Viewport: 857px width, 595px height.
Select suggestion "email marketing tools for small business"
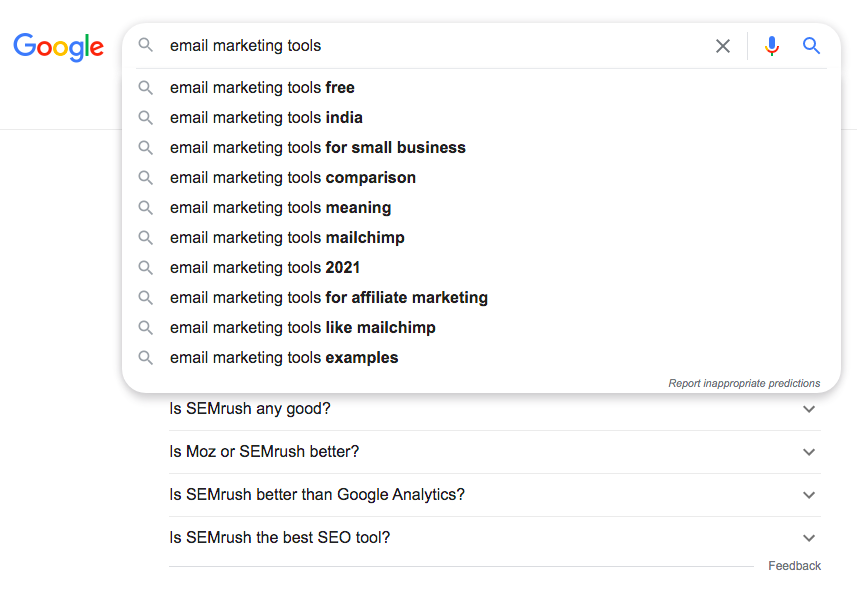(317, 147)
